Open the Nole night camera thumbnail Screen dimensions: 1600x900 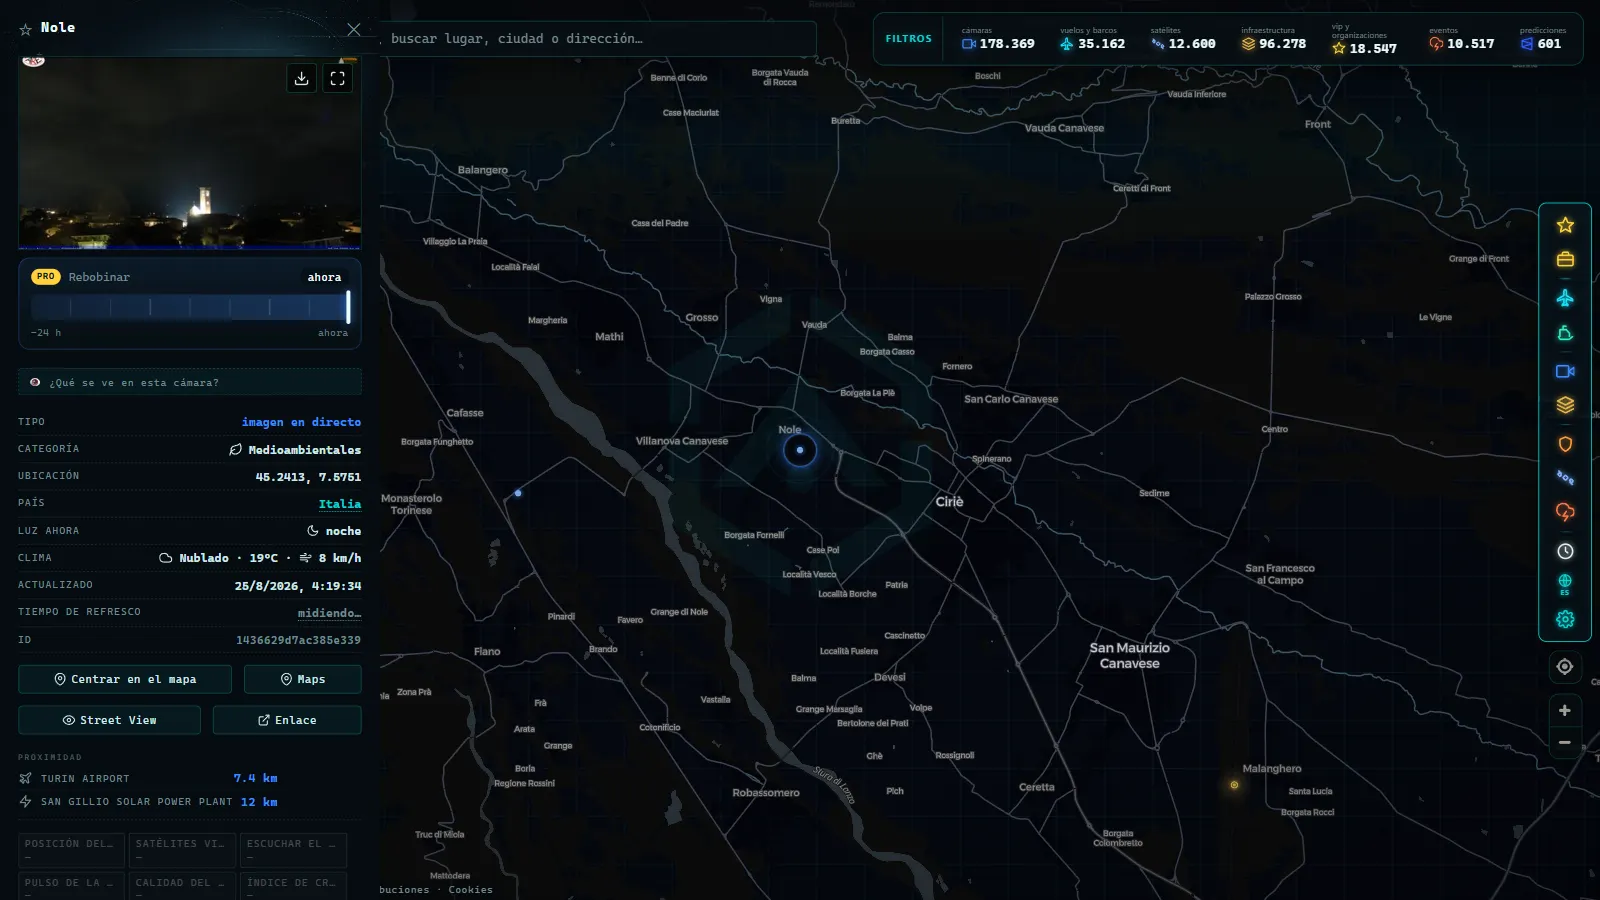click(190, 152)
